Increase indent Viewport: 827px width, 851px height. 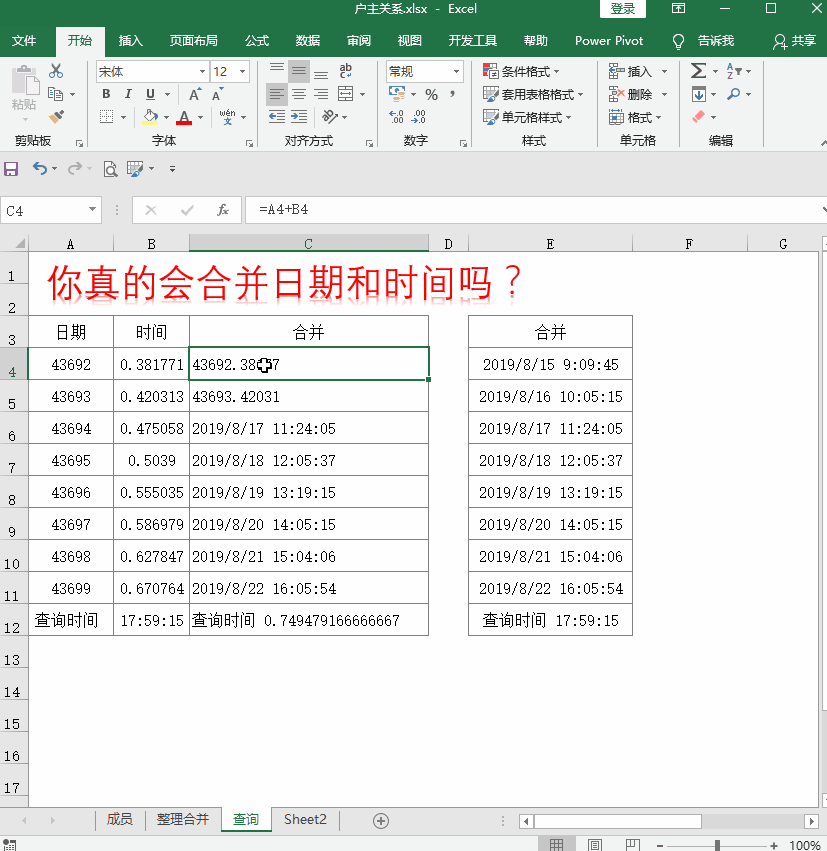[x=298, y=117]
